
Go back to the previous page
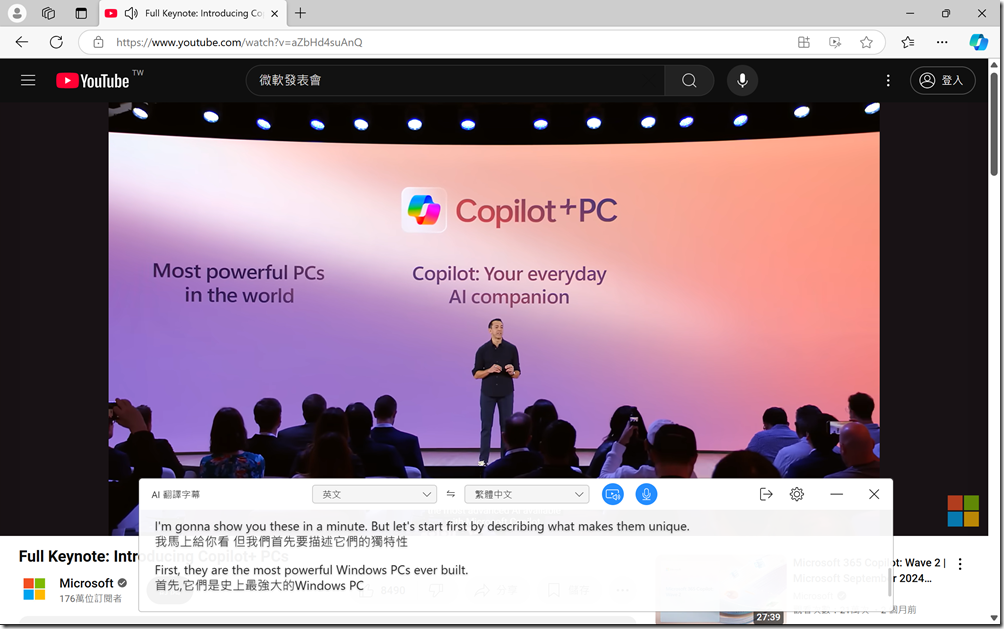click(22, 42)
